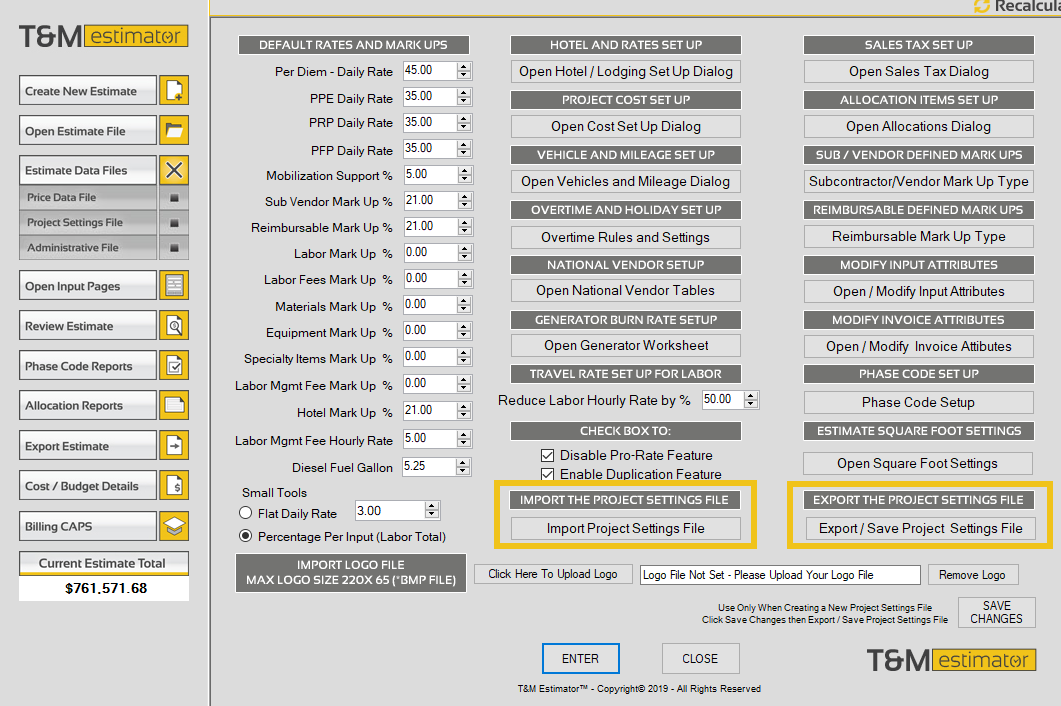
Task: Adjust the Small Tools Flat Daily Rate spinner
Action: [432, 510]
